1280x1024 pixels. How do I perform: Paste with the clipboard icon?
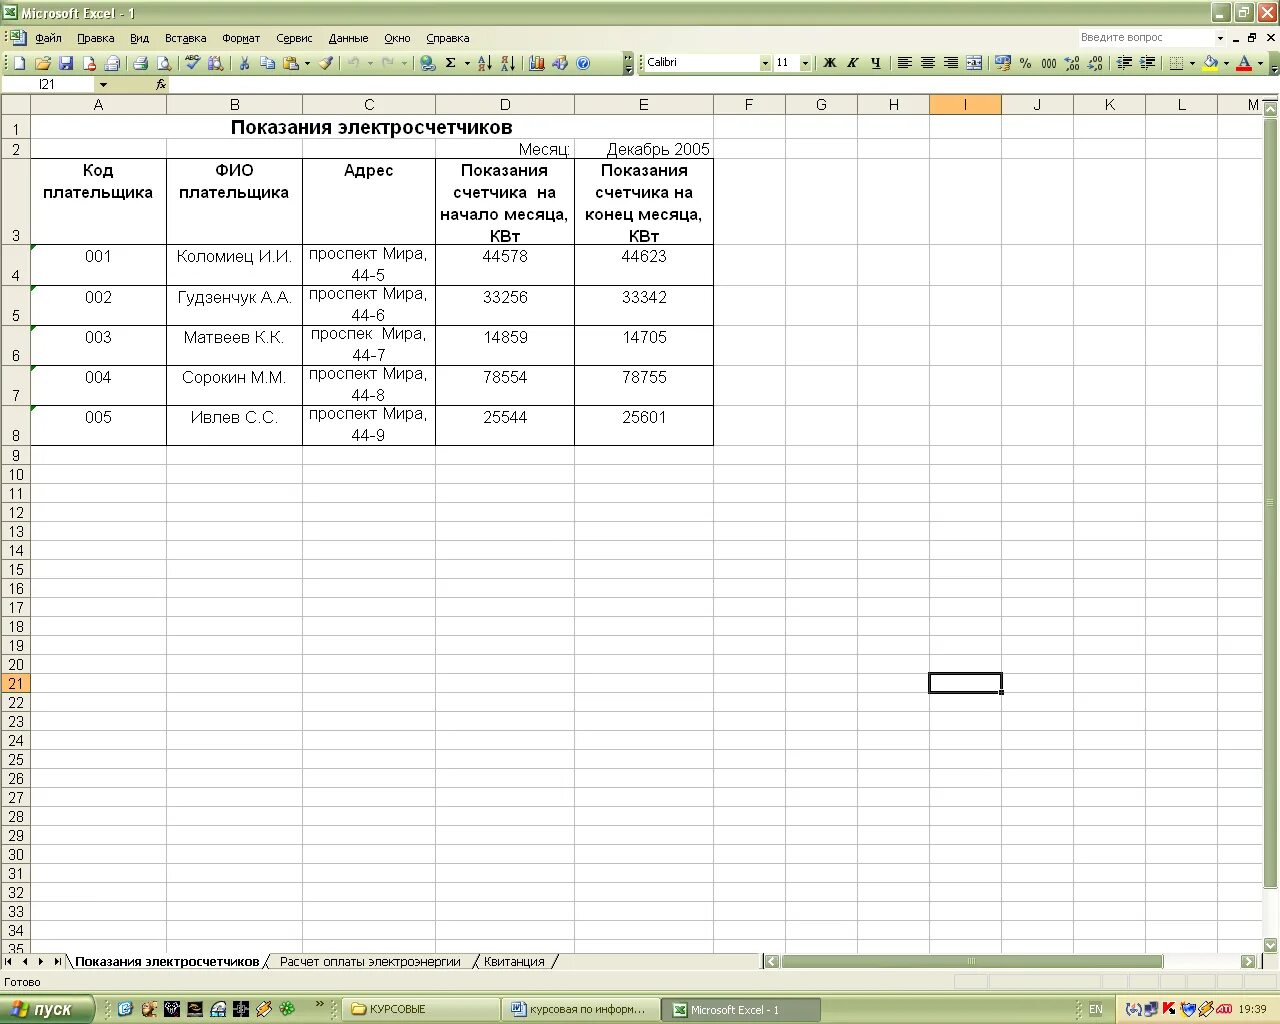click(x=290, y=63)
